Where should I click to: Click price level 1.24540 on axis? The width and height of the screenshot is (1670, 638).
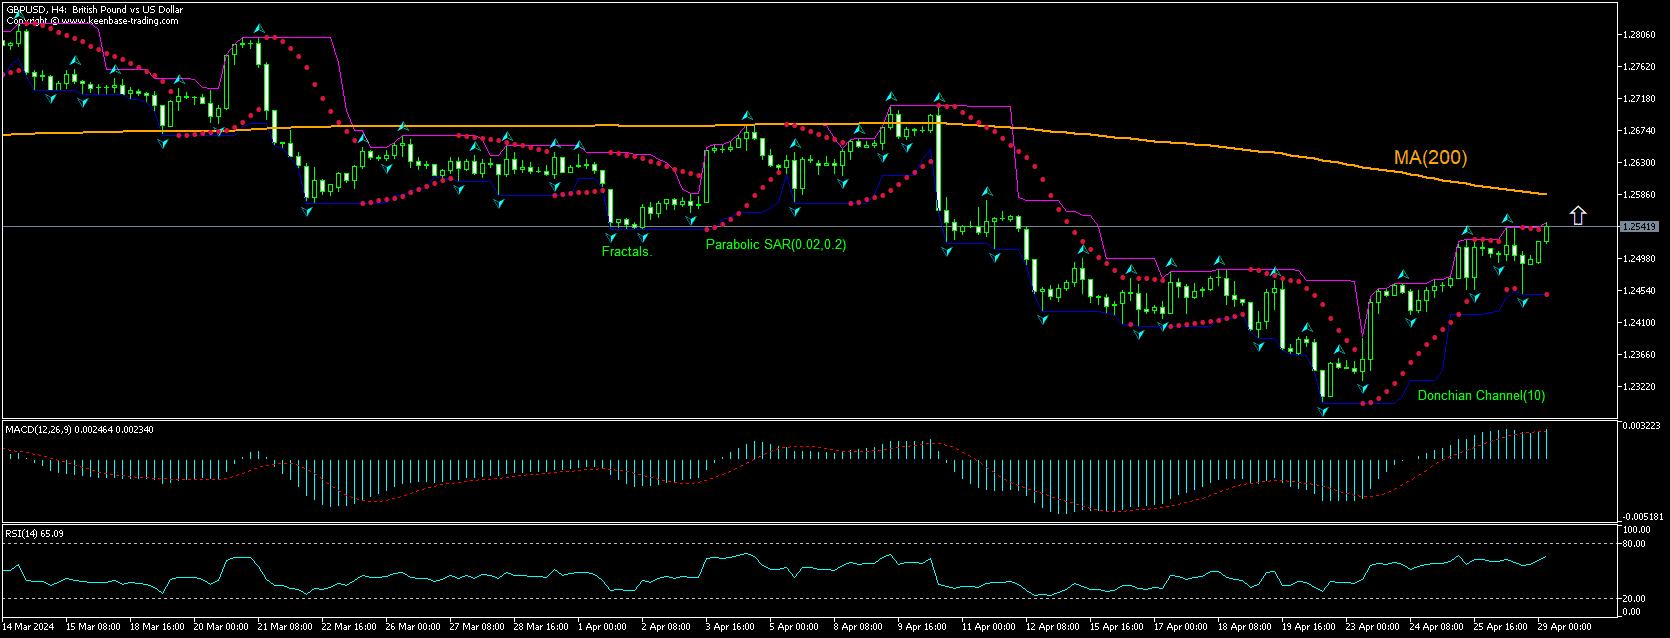point(1640,291)
